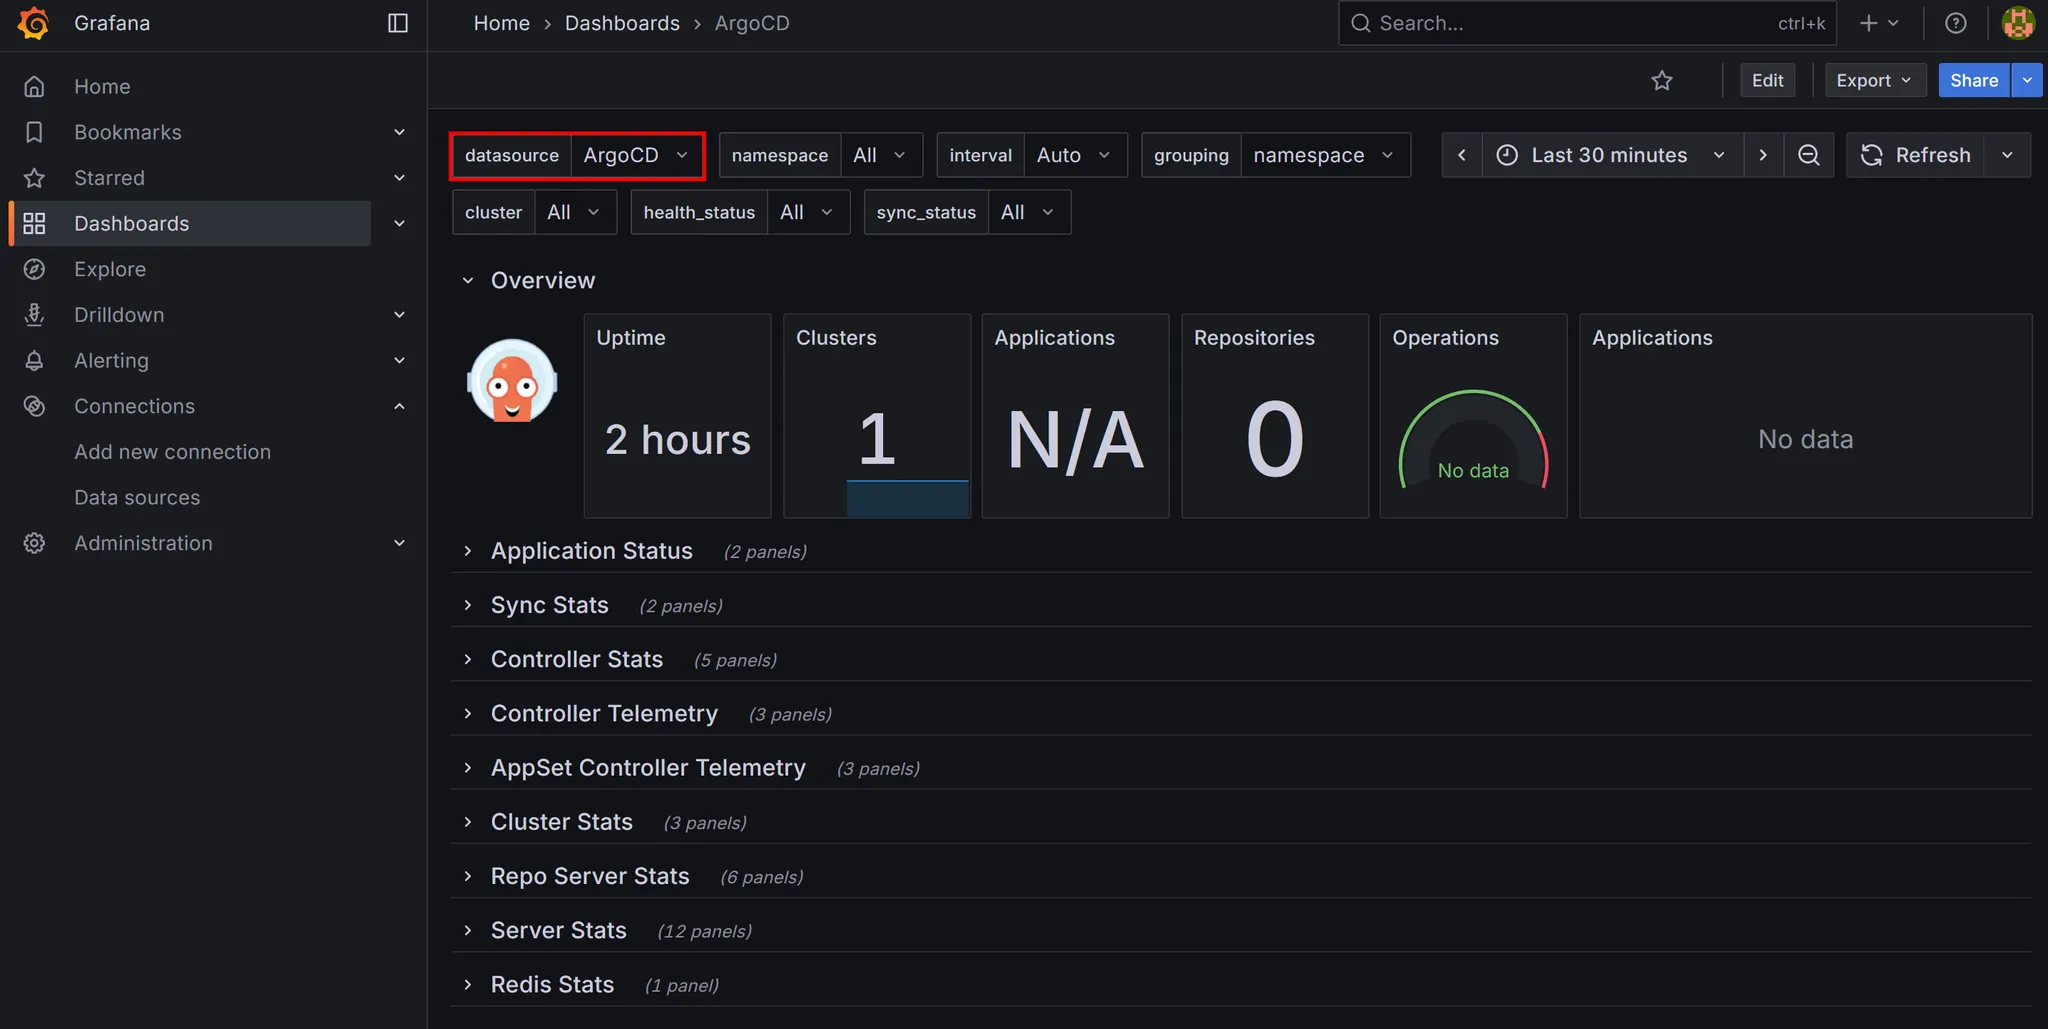2048x1029 pixels.
Task: Click the Uptime panel title
Action: (x=631, y=338)
